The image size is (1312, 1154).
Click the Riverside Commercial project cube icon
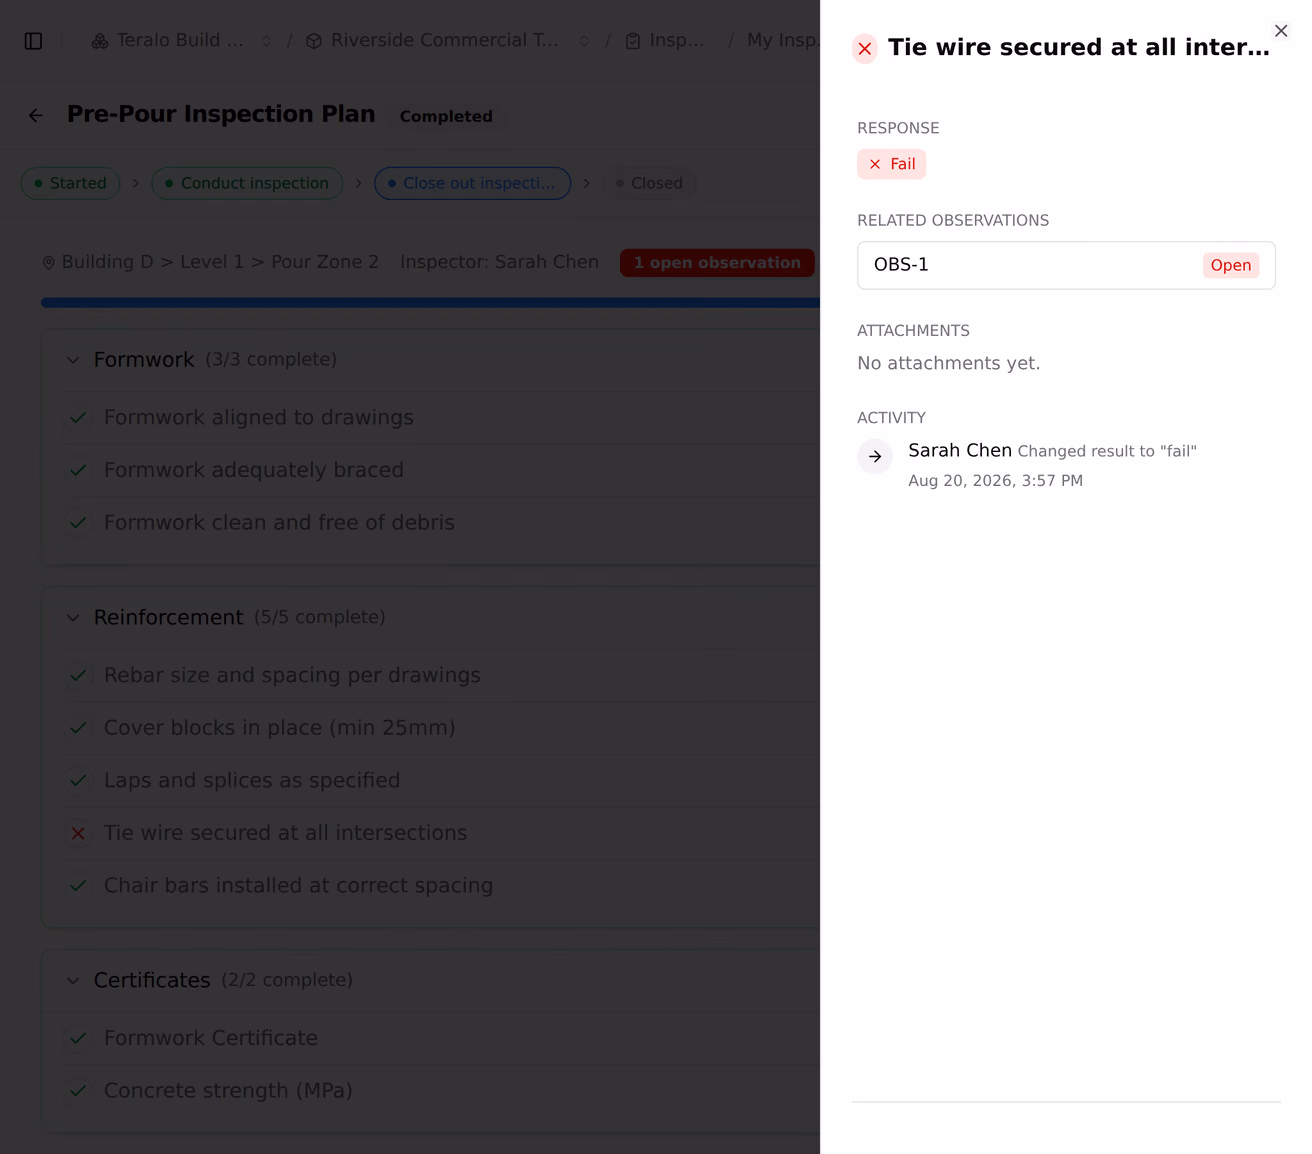pyautogui.click(x=314, y=41)
